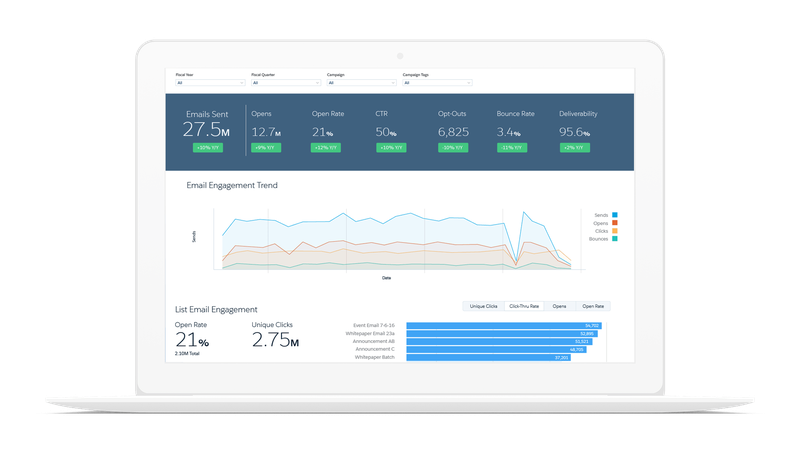Click the Sends legend label
This screenshot has width=800, height=450.
pyautogui.click(x=601, y=215)
